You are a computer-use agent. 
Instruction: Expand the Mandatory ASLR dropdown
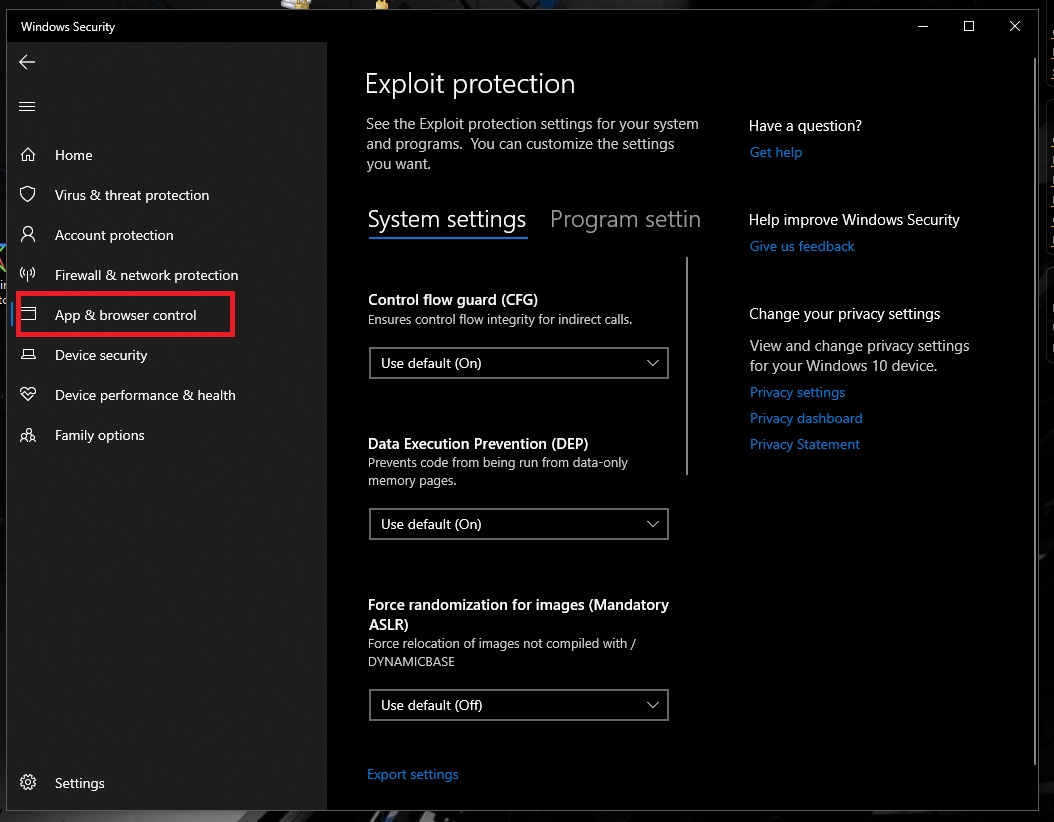click(518, 705)
